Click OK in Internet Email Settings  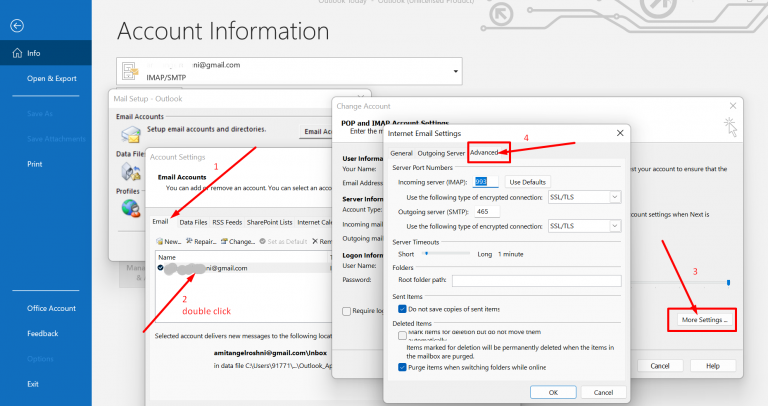553,392
